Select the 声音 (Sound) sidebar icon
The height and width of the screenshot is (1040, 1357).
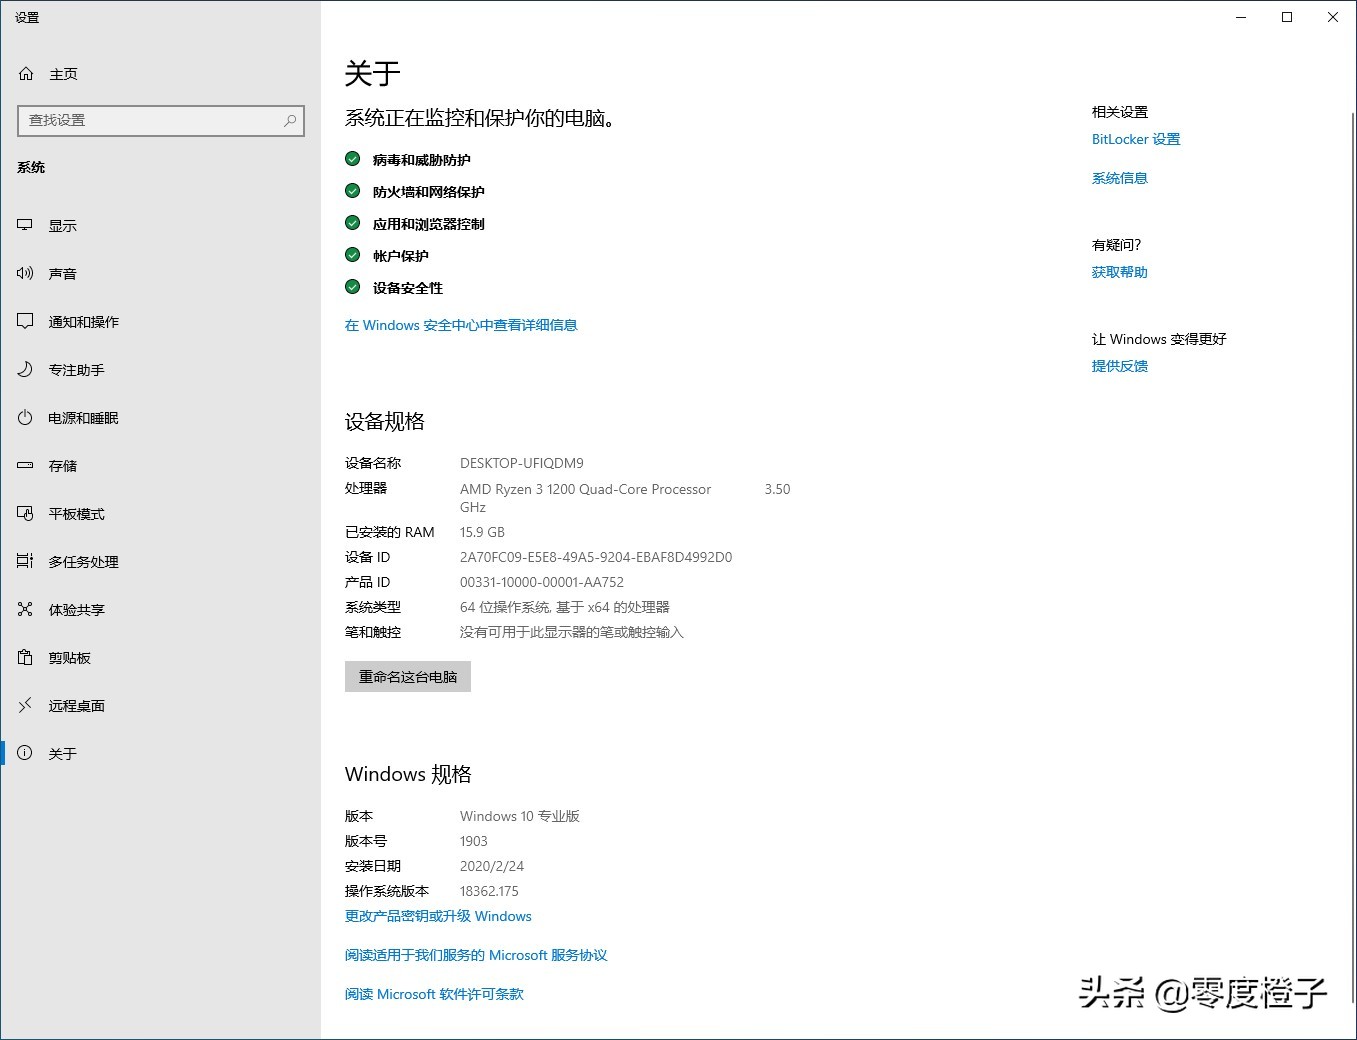(x=24, y=273)
